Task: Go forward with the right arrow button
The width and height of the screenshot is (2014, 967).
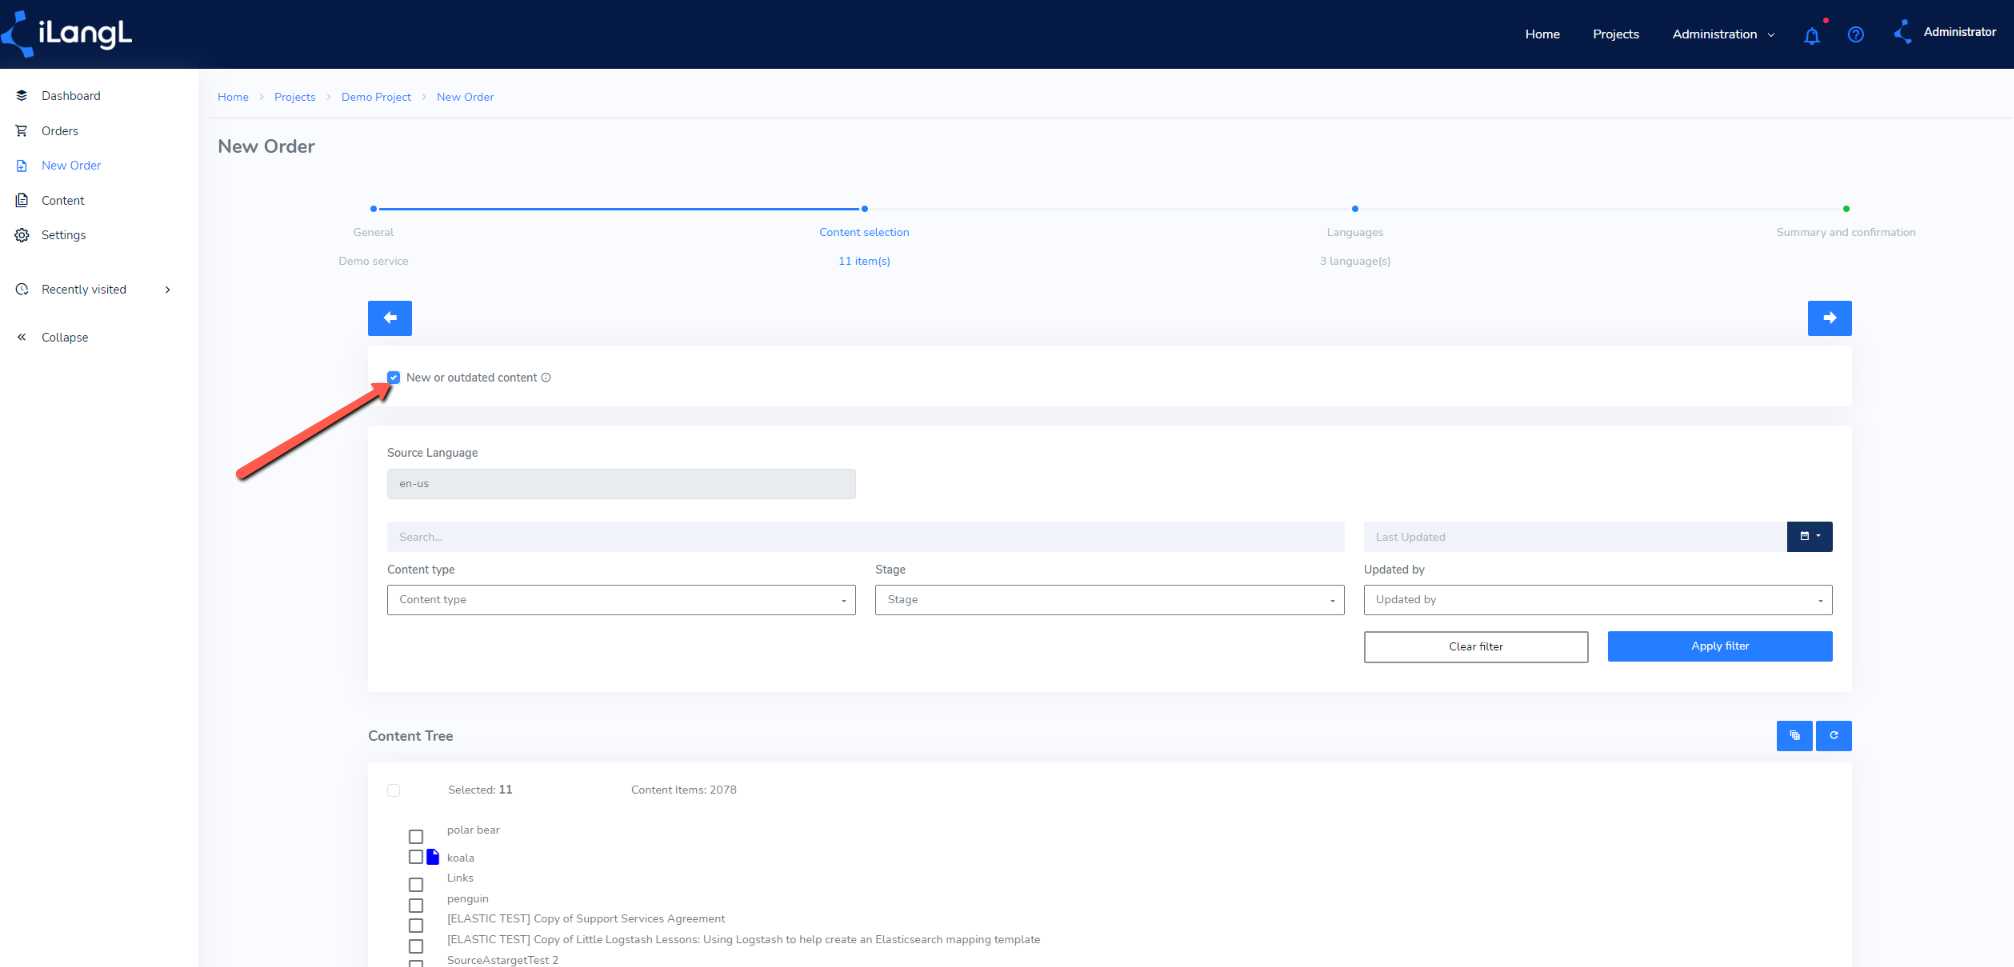Action: pyautogui.click(x=1829, y=318)
